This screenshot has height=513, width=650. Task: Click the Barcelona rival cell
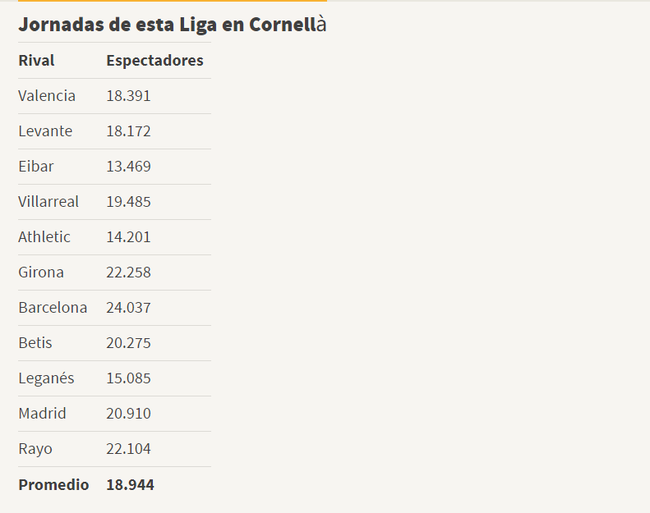coord(53,307)
